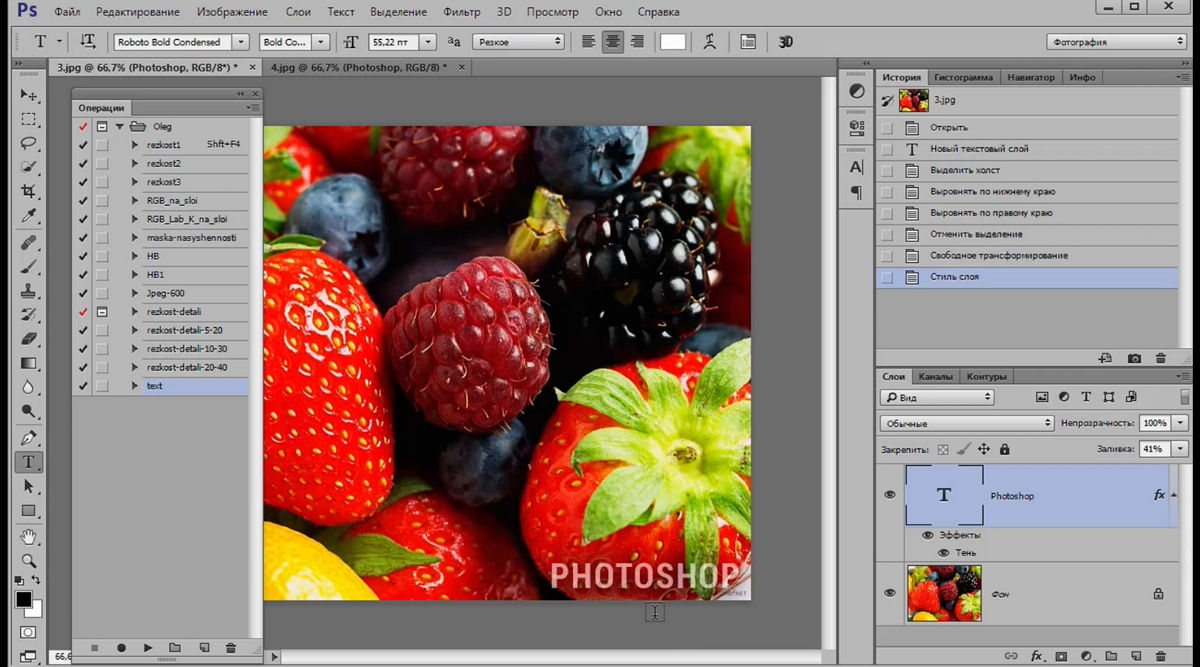Open warp text option
Screen dimensions: 1200x667
(x=710, y=42)
